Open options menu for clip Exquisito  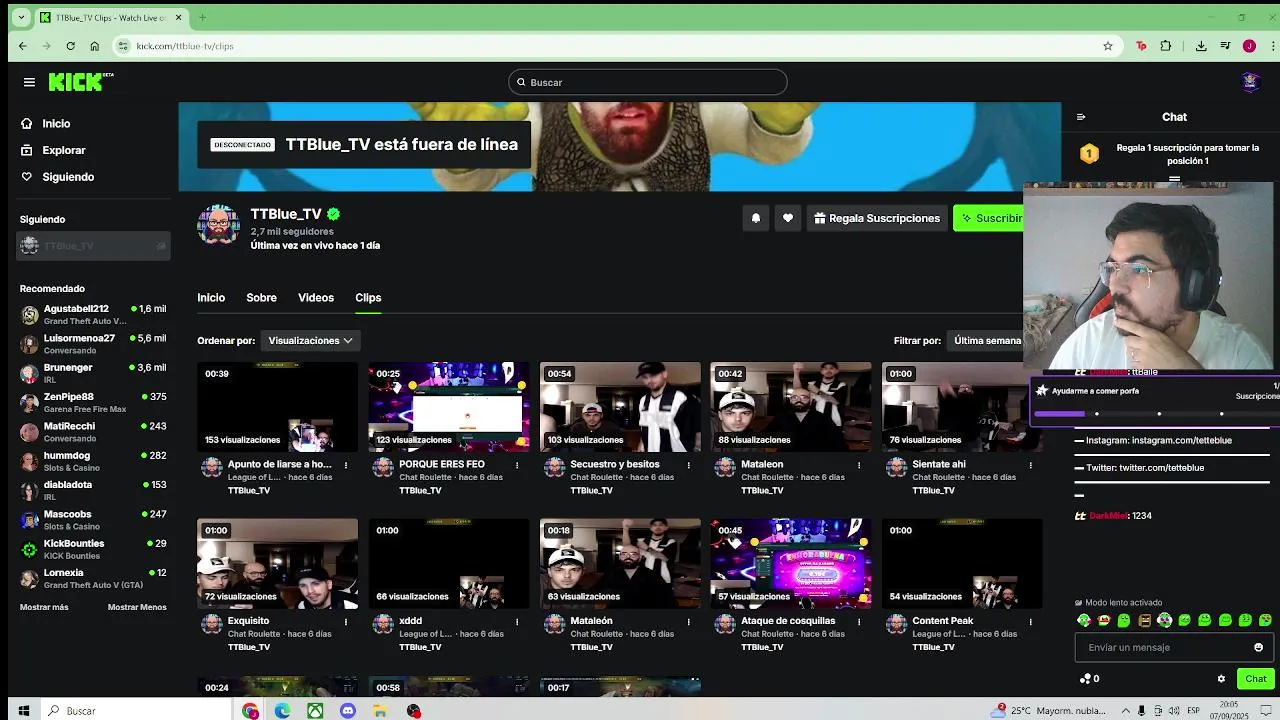pyautogui.click(x=346, y=621)
